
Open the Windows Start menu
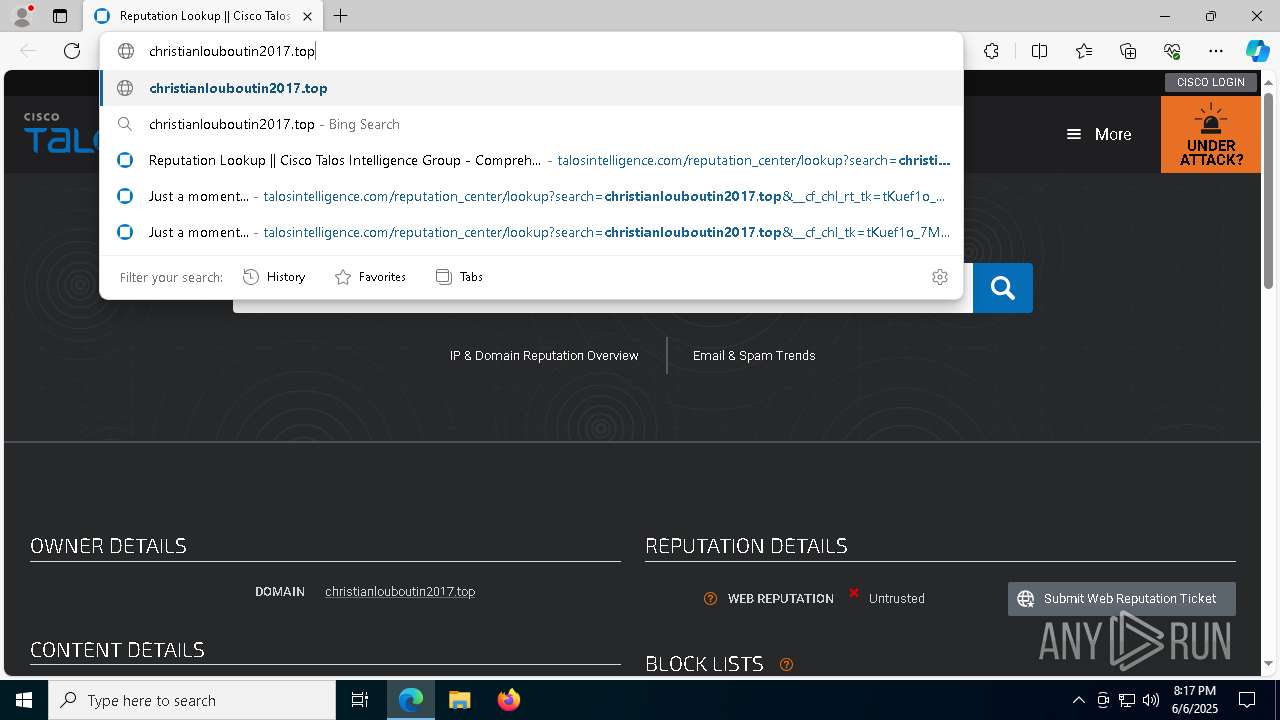coord(24,700)
